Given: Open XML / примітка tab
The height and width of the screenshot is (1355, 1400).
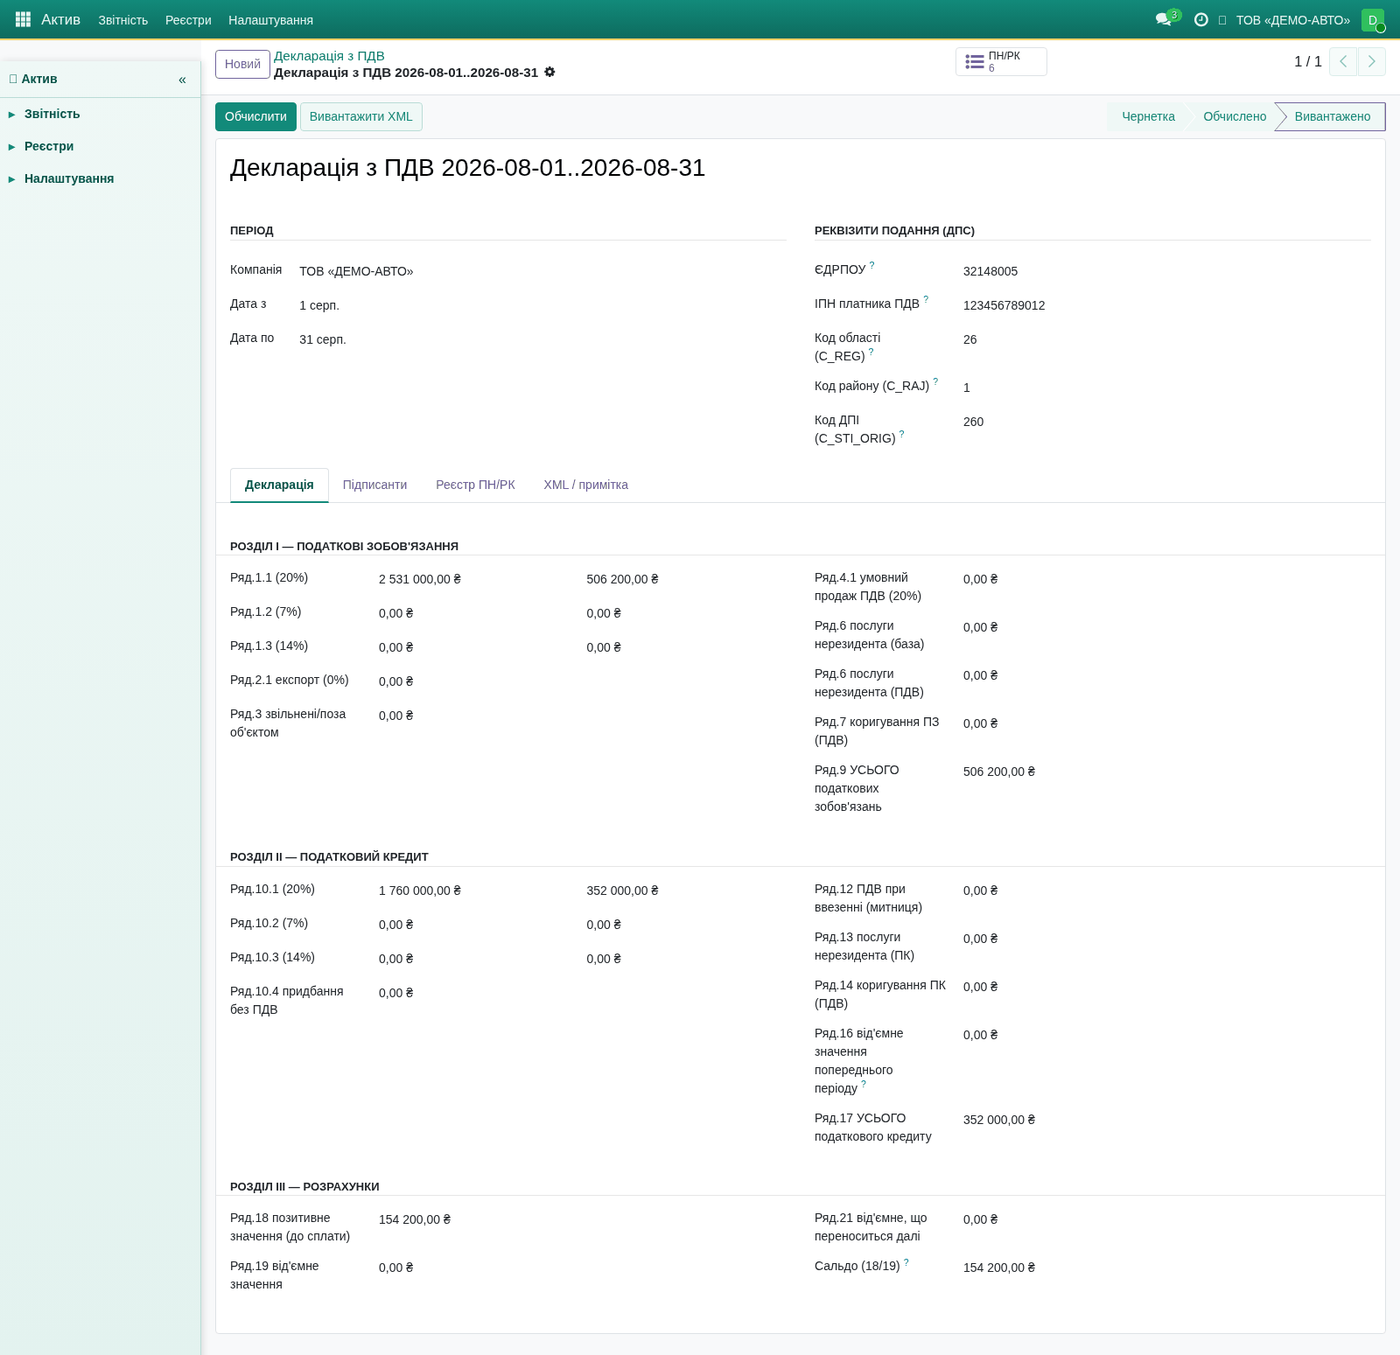Looking at the screenshot, I should click(586, 485).
